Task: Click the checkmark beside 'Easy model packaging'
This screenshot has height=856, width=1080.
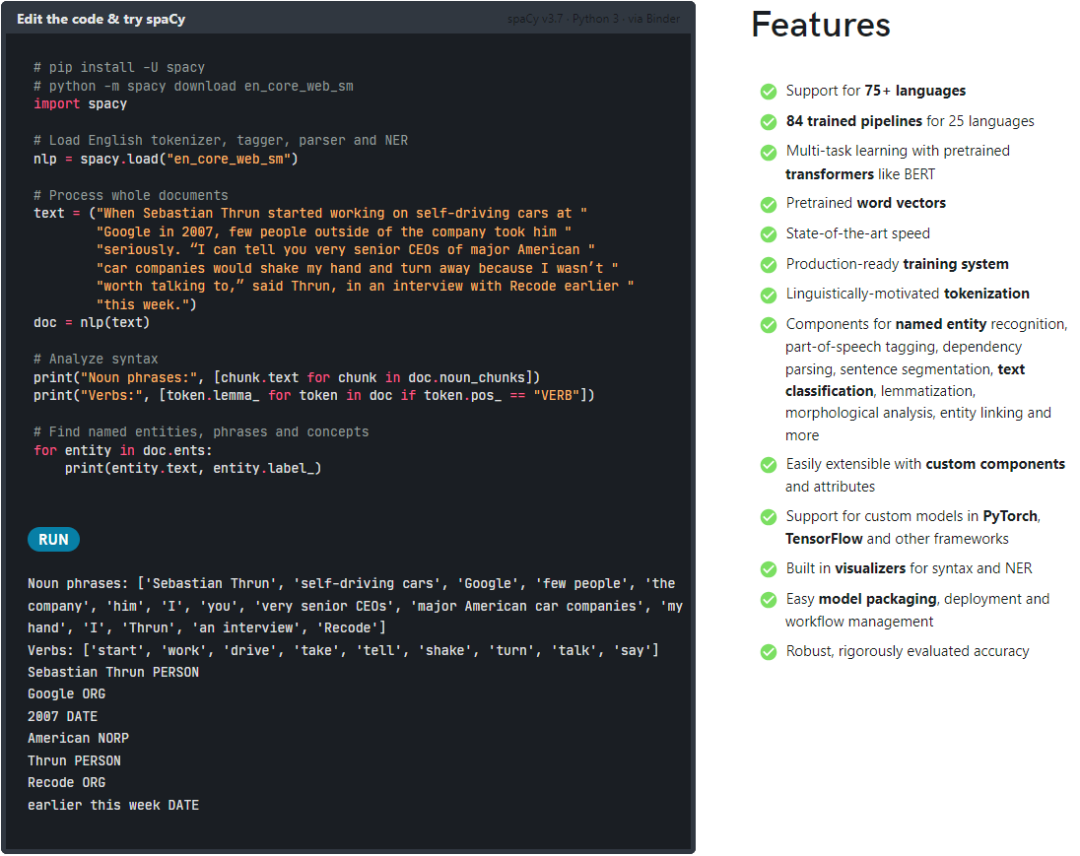Action: [768, 600]
